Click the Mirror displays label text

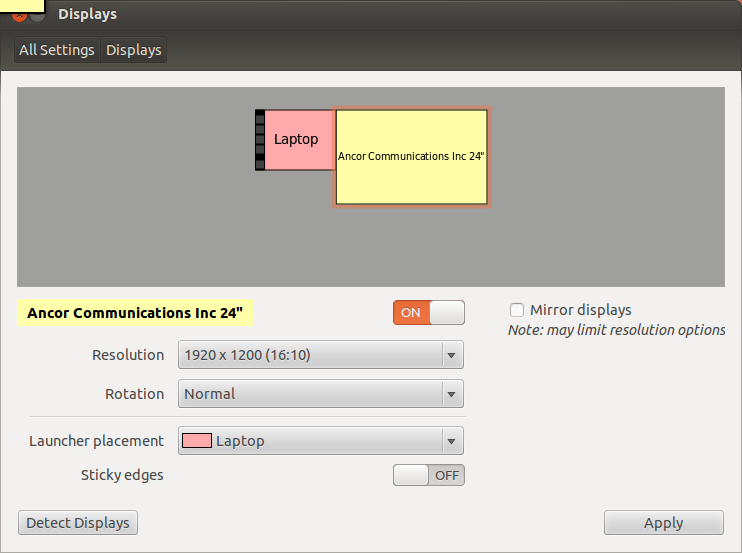pos(581,310)
